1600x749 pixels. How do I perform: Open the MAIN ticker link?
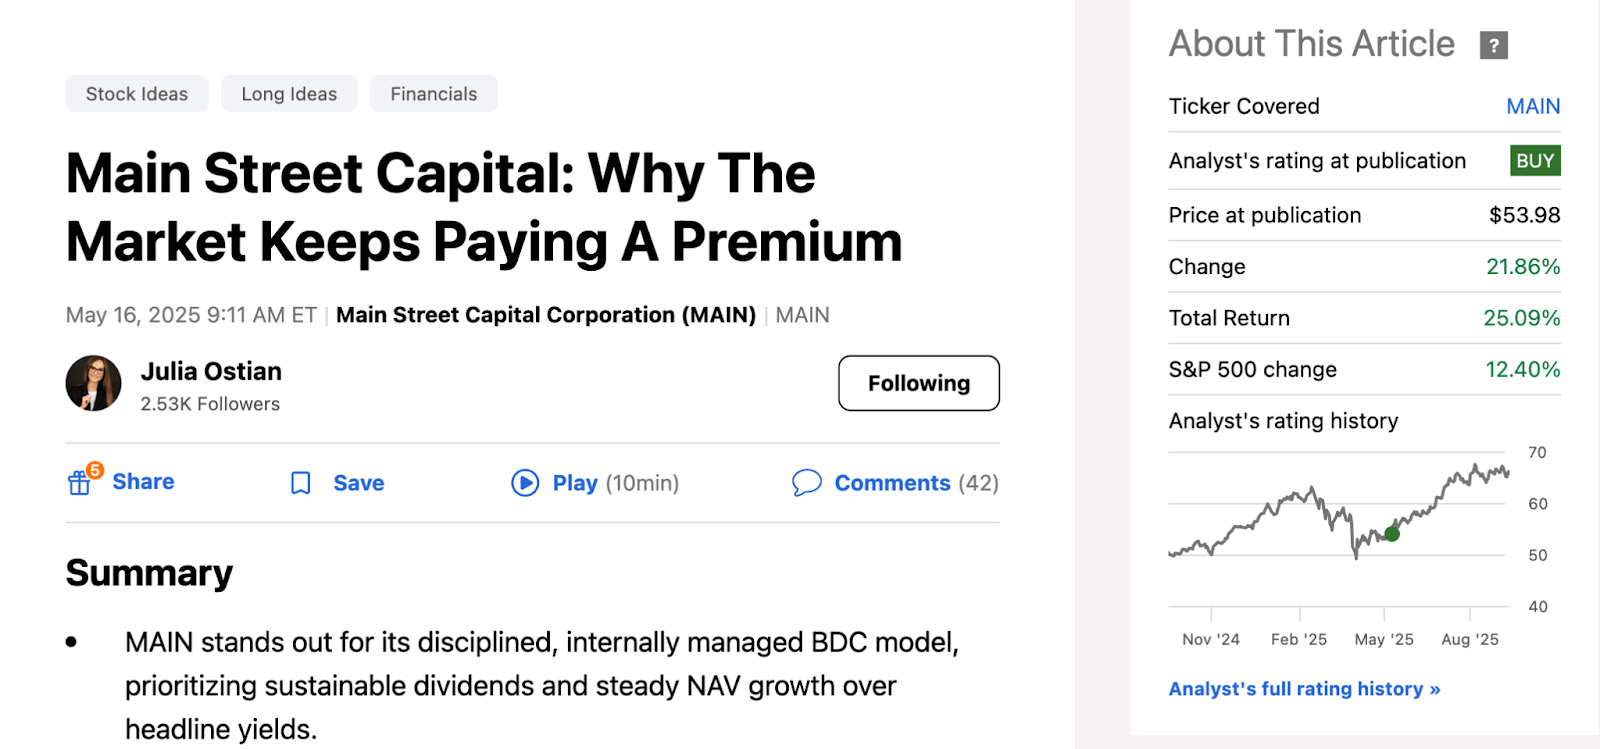(1531, 106)
